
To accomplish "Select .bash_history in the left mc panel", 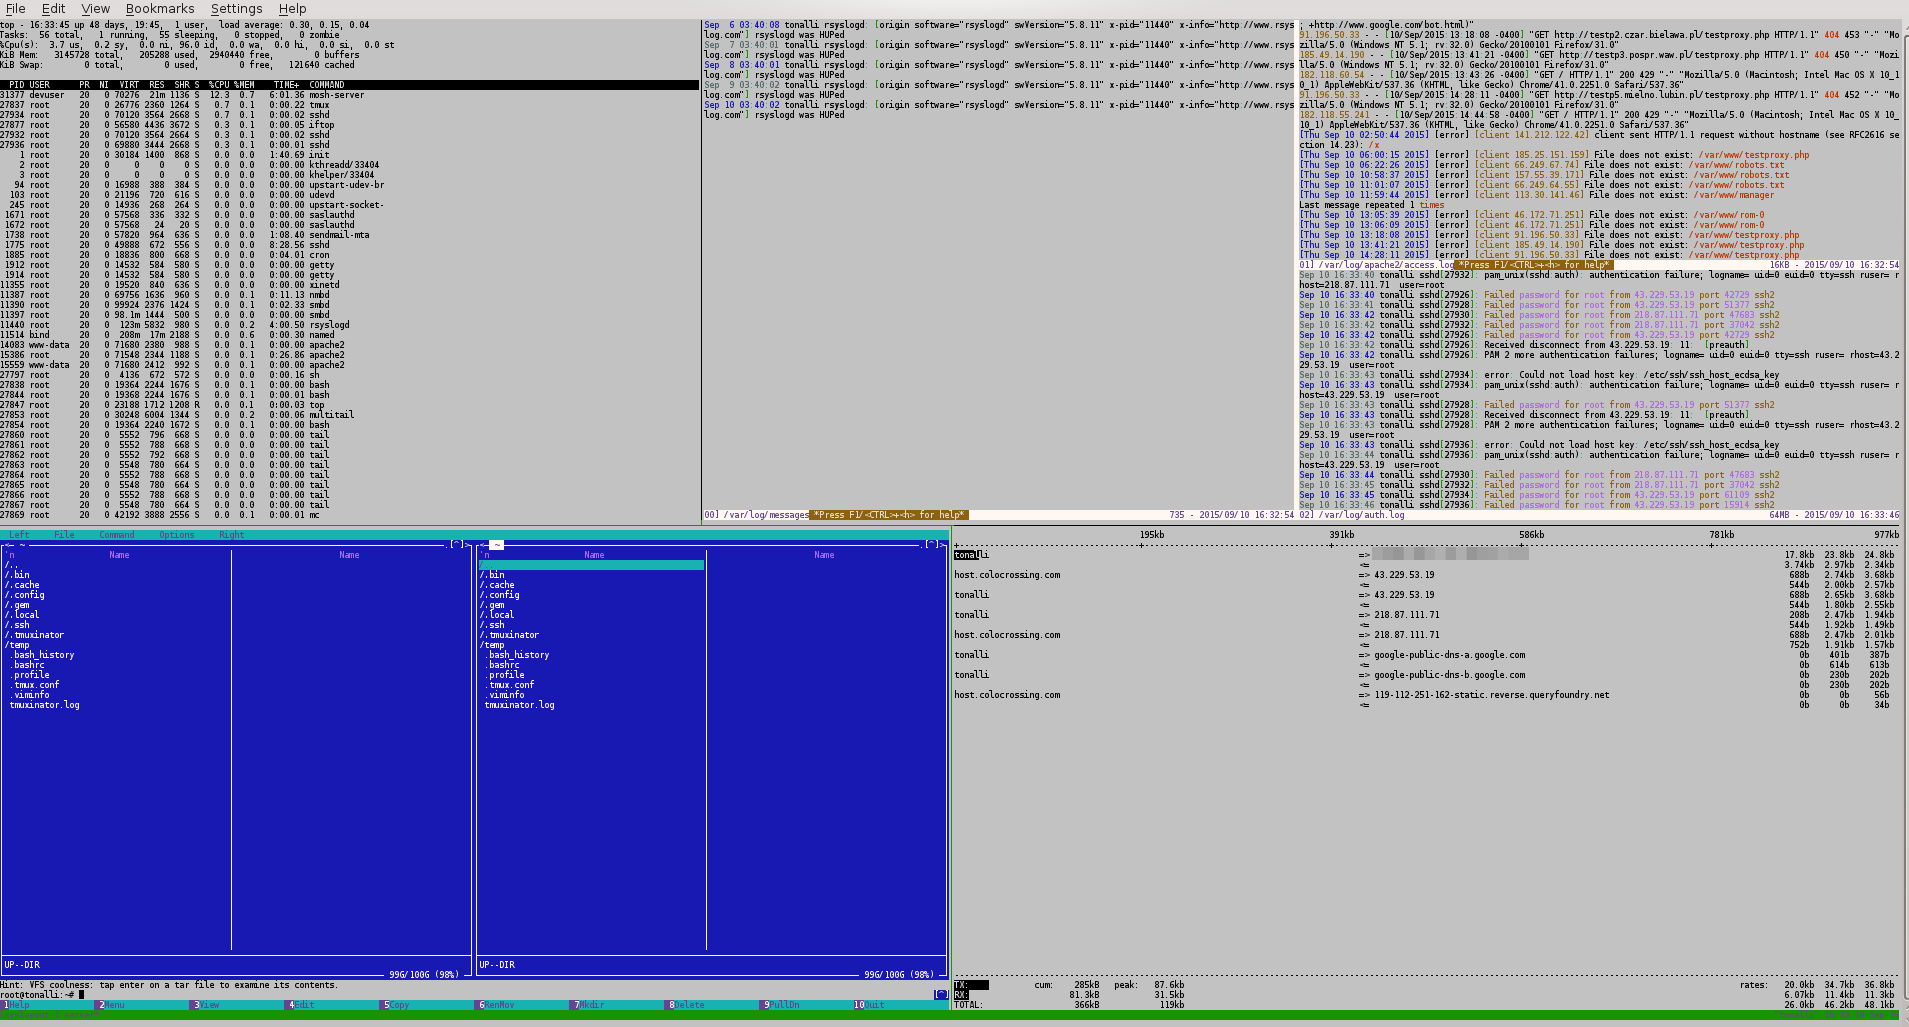I will [42, 655].
